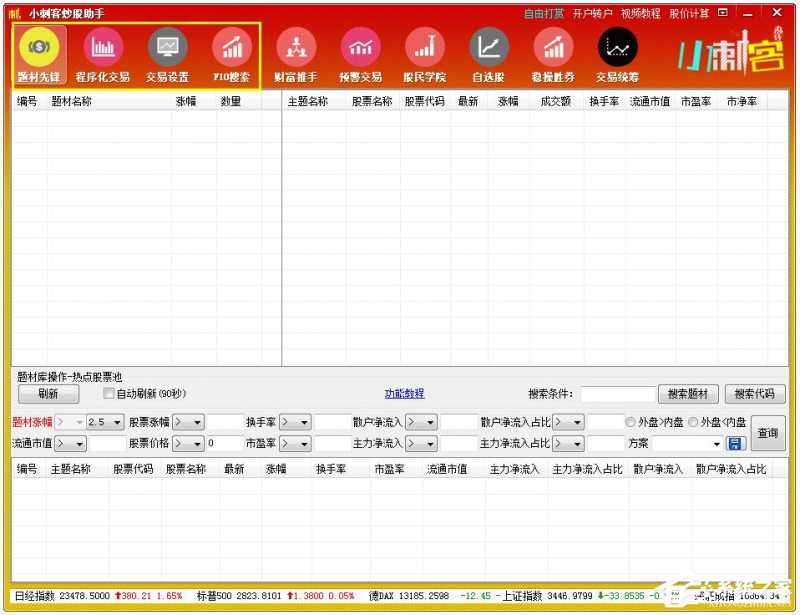Open 交易设置 settings icon

(167, 50)
